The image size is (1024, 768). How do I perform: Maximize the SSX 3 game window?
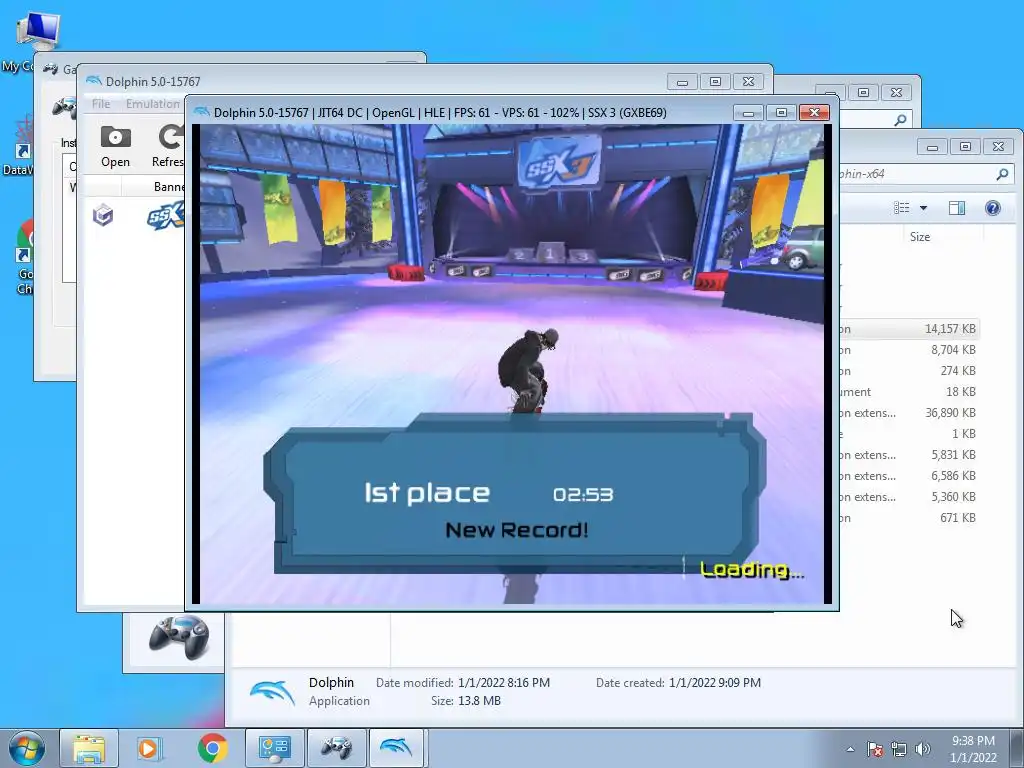[781, 113]
